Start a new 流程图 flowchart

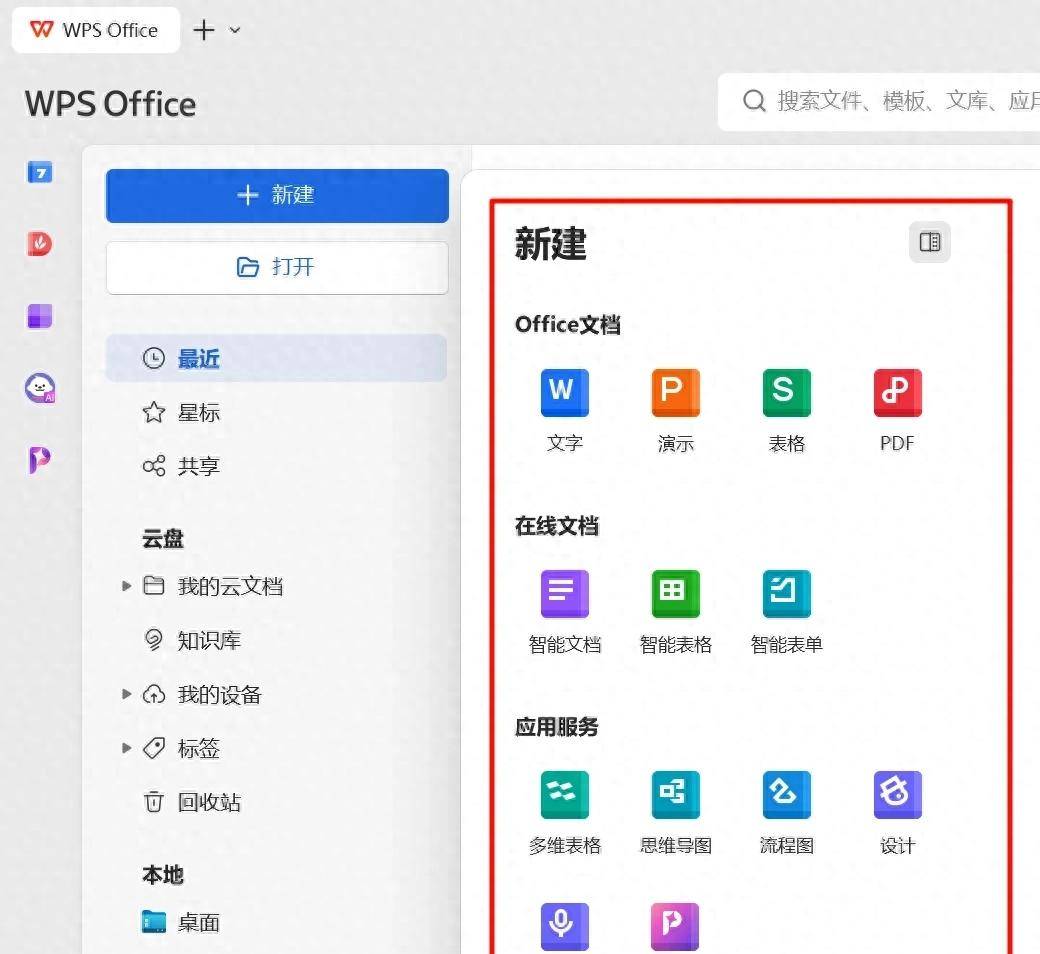tap(786, 794)
